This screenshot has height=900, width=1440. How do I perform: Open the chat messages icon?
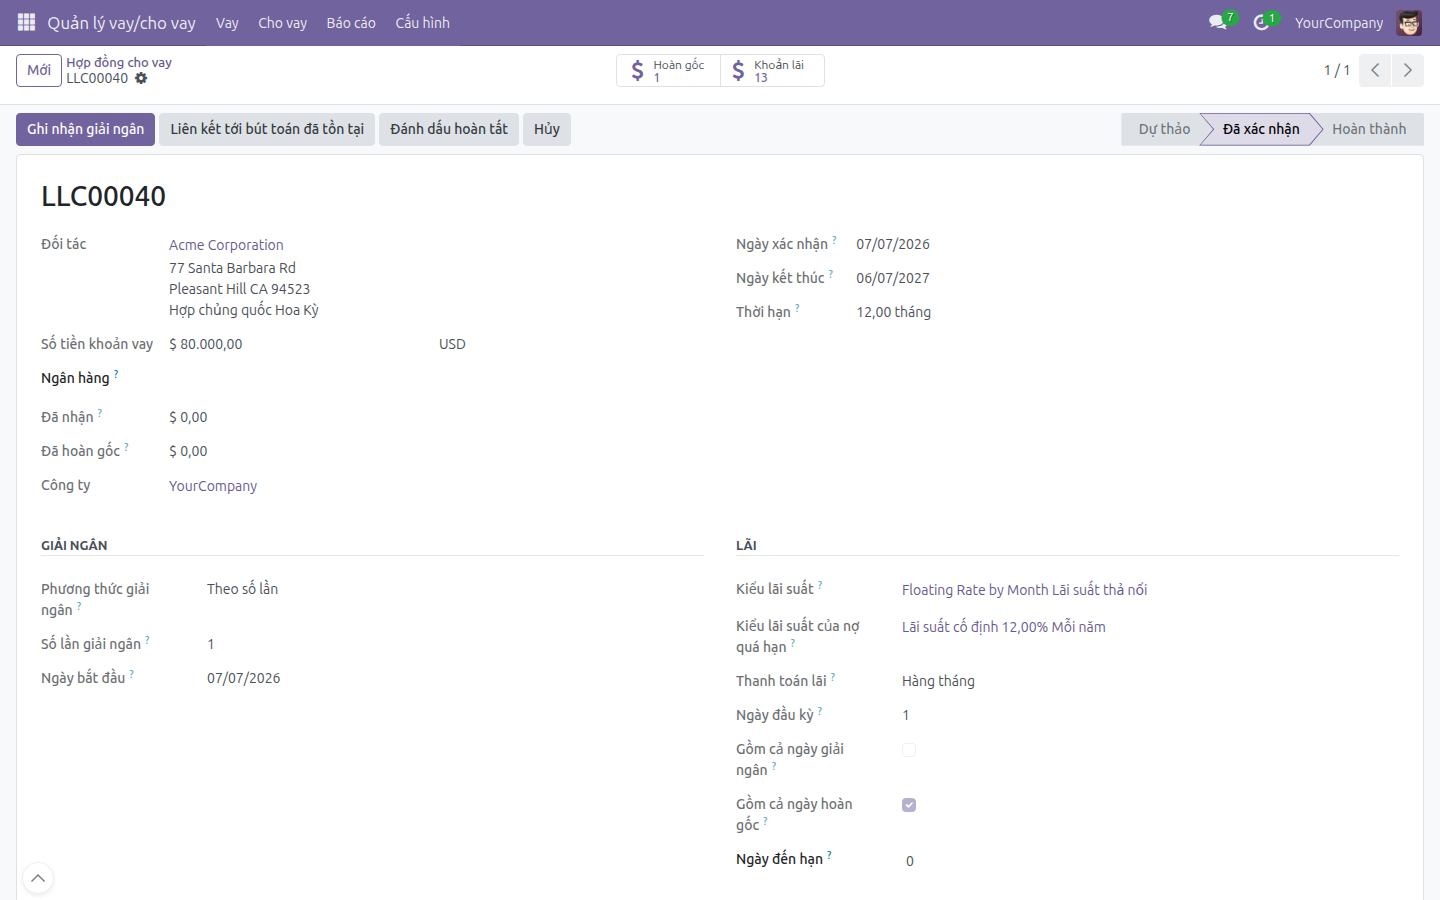[1218, 22]
